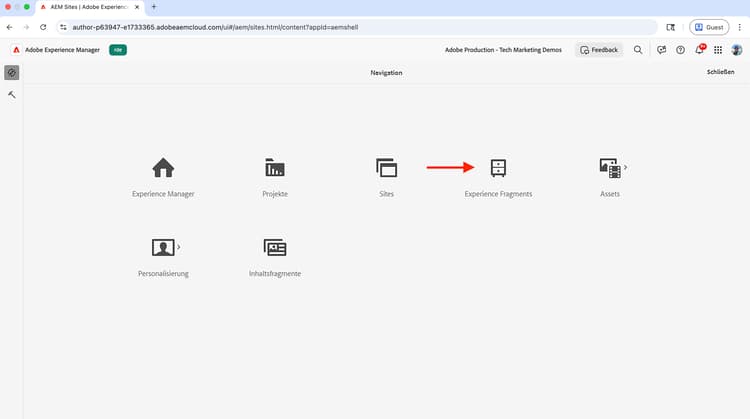Click the Personalisierung label
The image size is (750, 419).
163,274
